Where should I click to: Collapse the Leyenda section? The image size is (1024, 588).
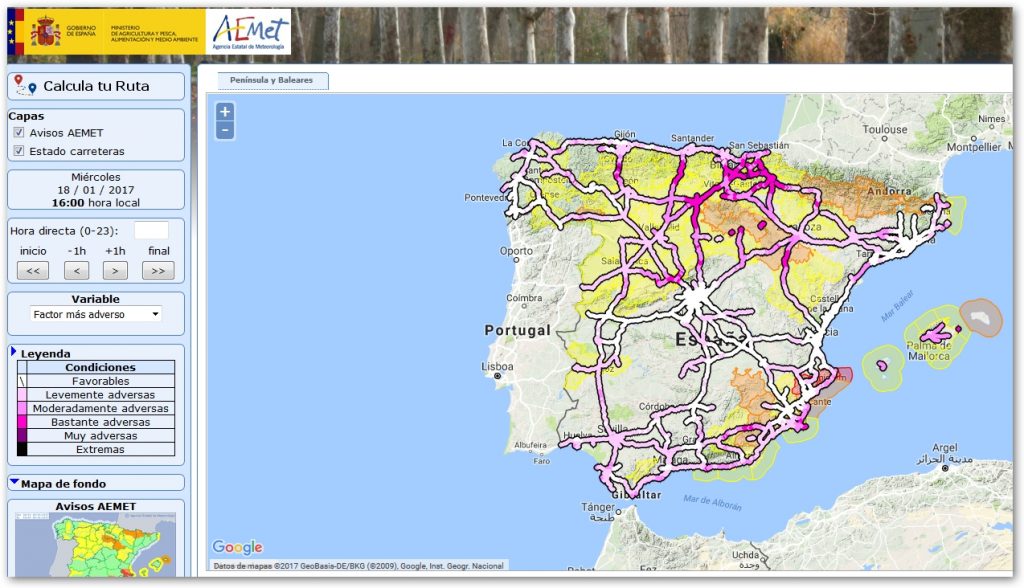click(x=14, y=352)
